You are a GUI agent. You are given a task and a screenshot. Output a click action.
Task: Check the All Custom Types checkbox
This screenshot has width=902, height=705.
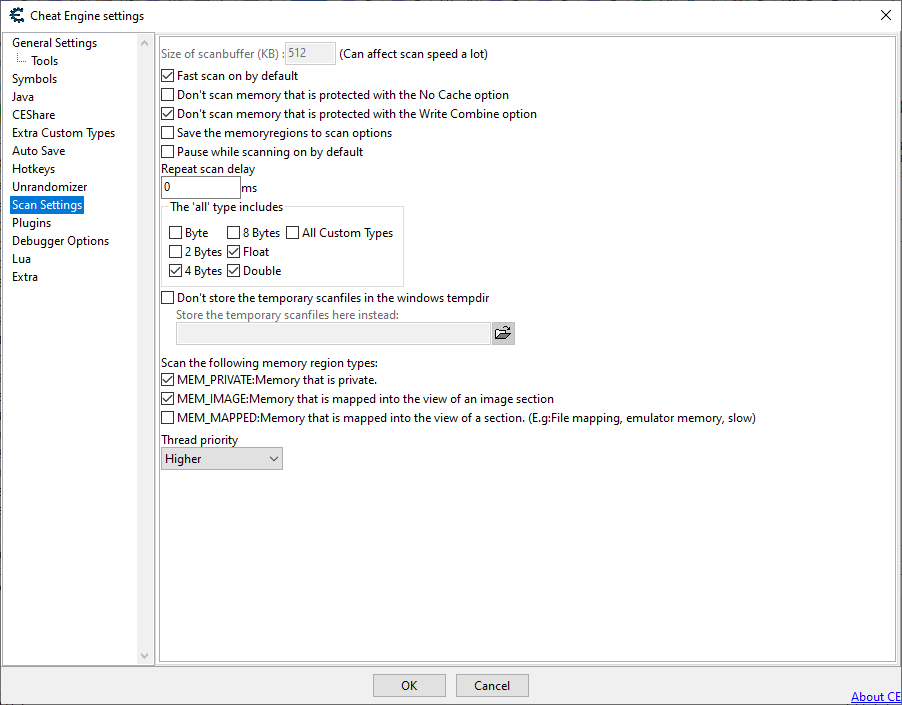293,233
